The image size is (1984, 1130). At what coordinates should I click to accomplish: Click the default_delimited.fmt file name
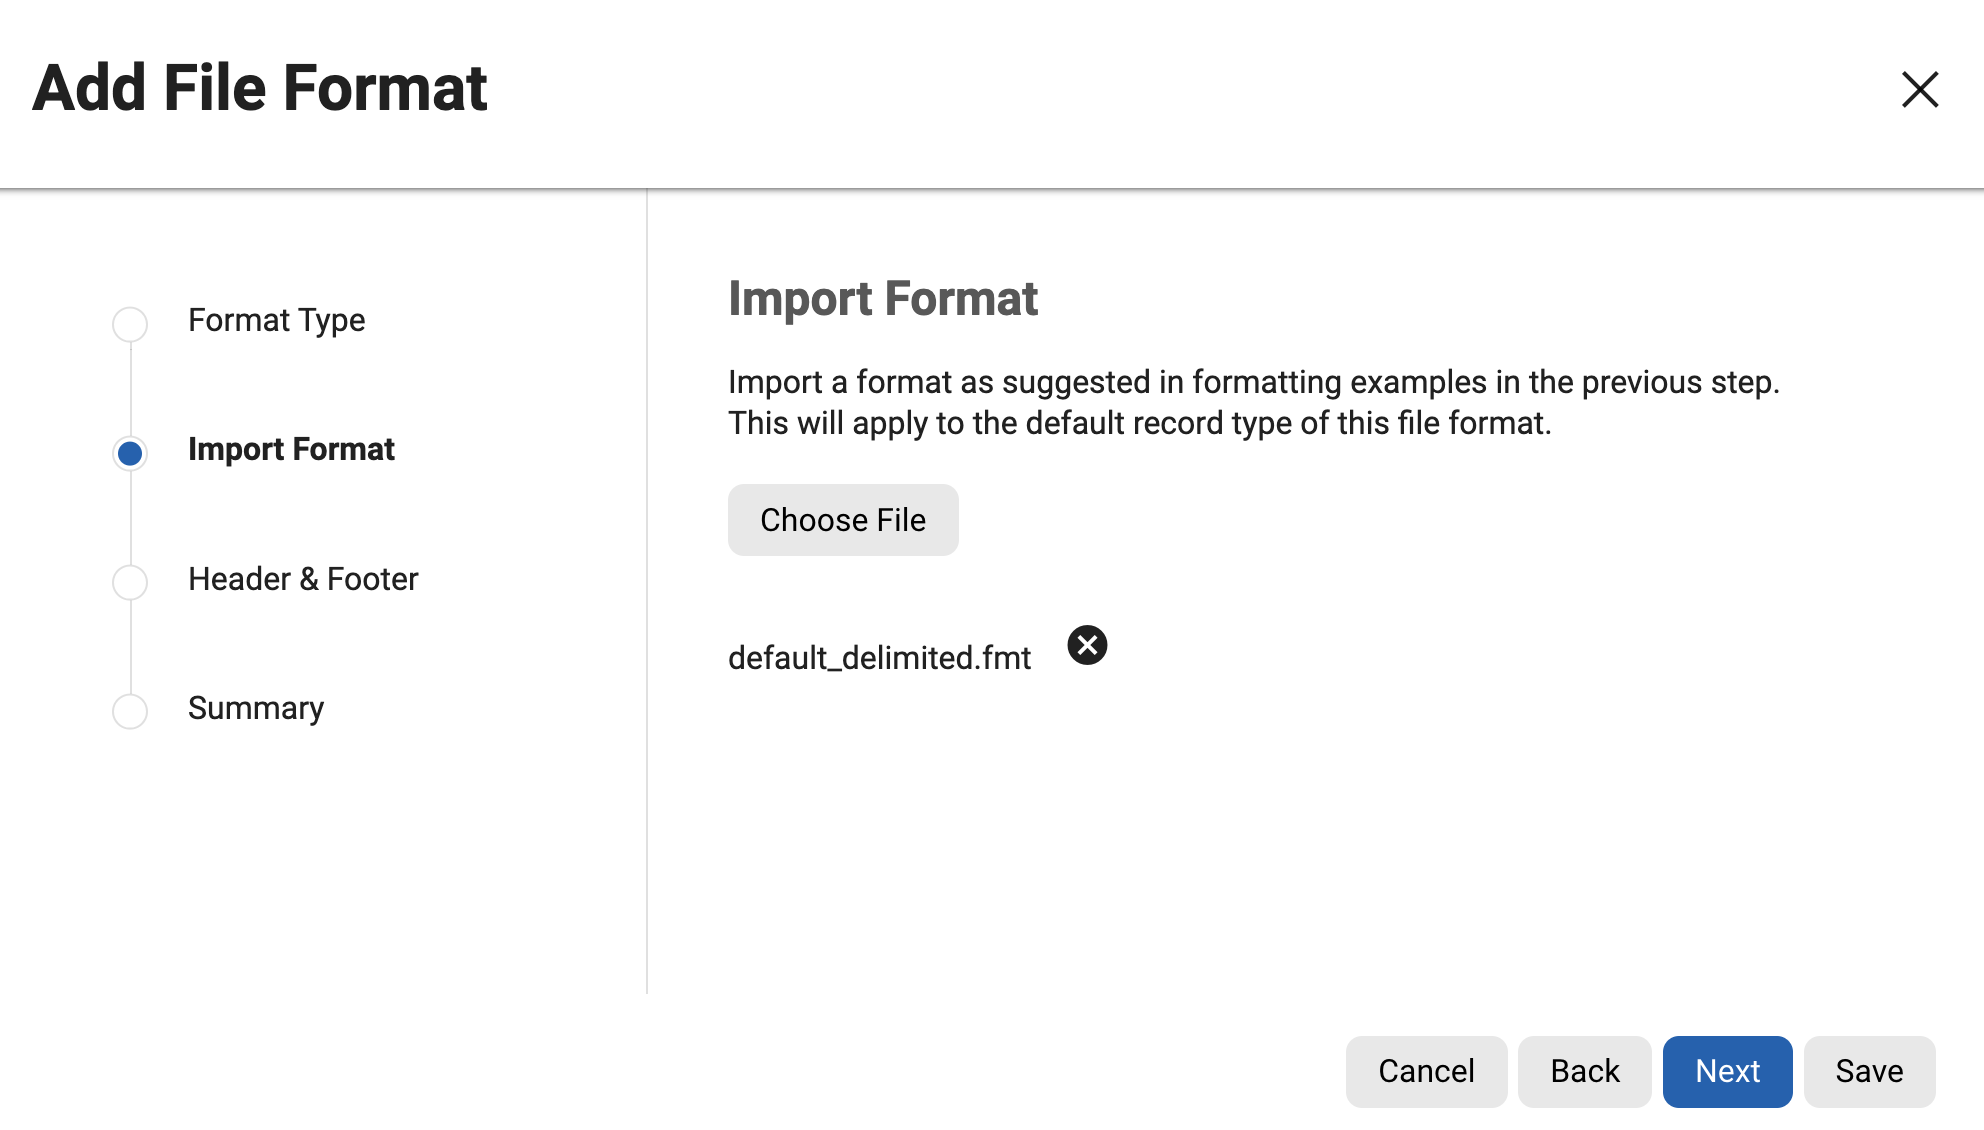point(879,658)
